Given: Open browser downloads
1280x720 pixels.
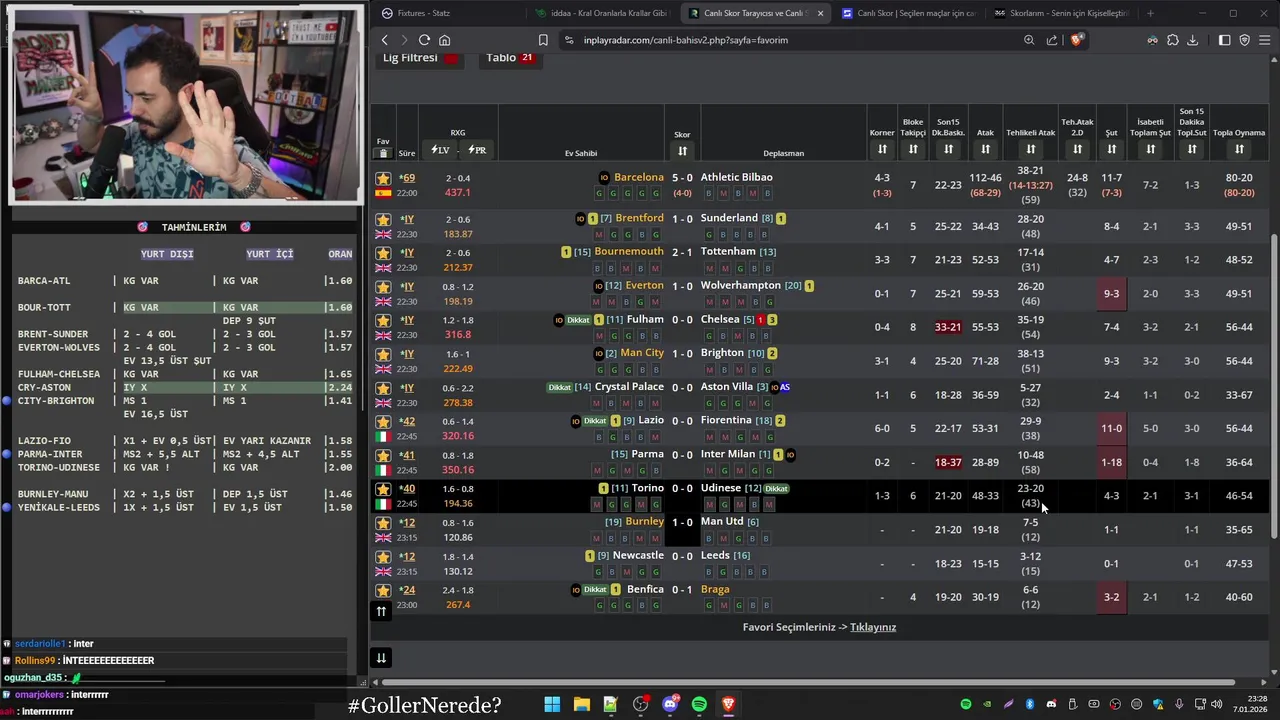Looking at the screenshot, I should [1192, 40].
